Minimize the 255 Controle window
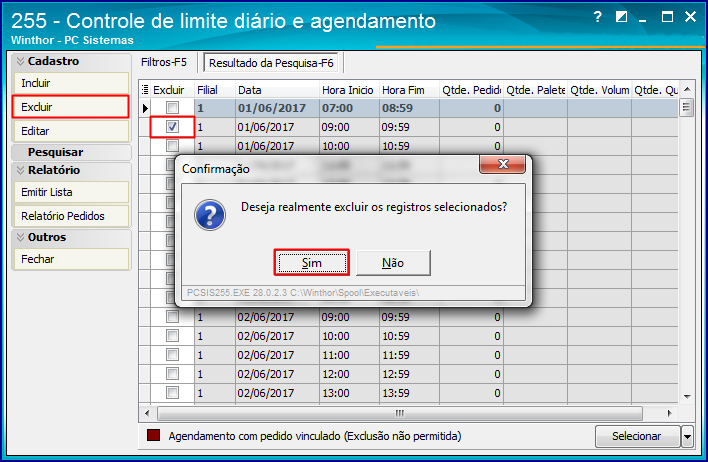The image size is (708, 462). [x=643, y=19]
